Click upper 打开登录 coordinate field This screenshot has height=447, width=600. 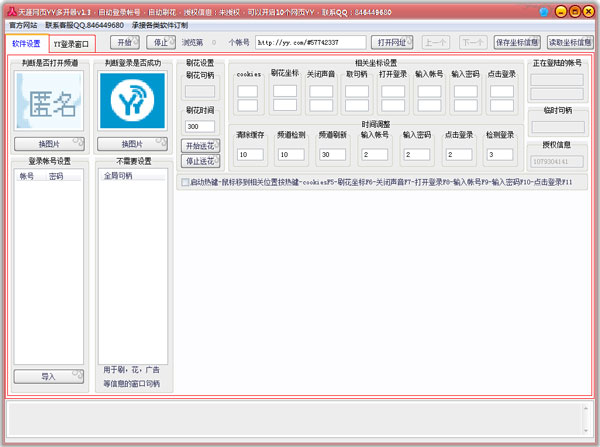[393, 91]
